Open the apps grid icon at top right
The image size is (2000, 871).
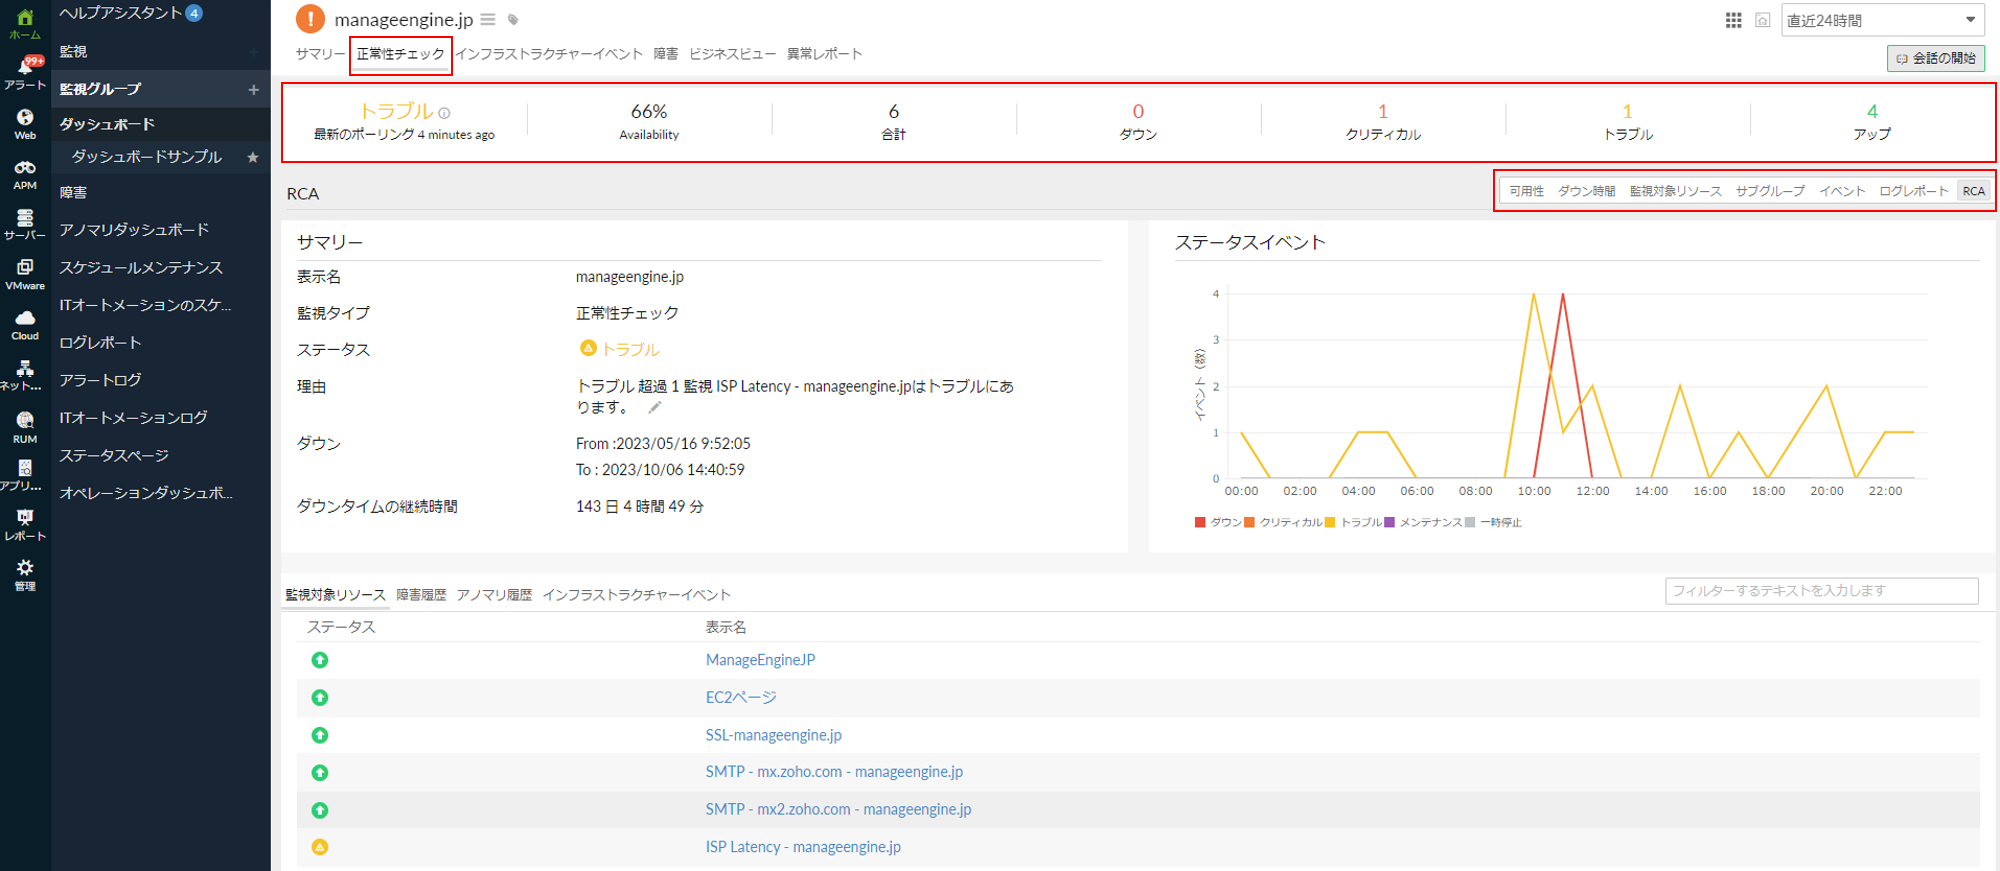point(1734,20)
